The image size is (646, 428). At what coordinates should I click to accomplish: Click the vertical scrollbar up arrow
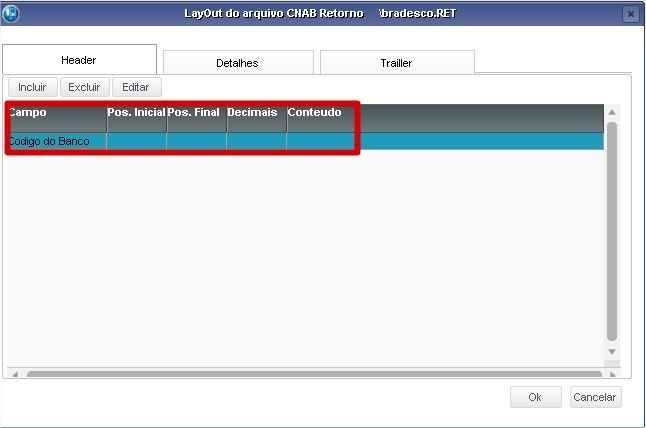[612, 112]
